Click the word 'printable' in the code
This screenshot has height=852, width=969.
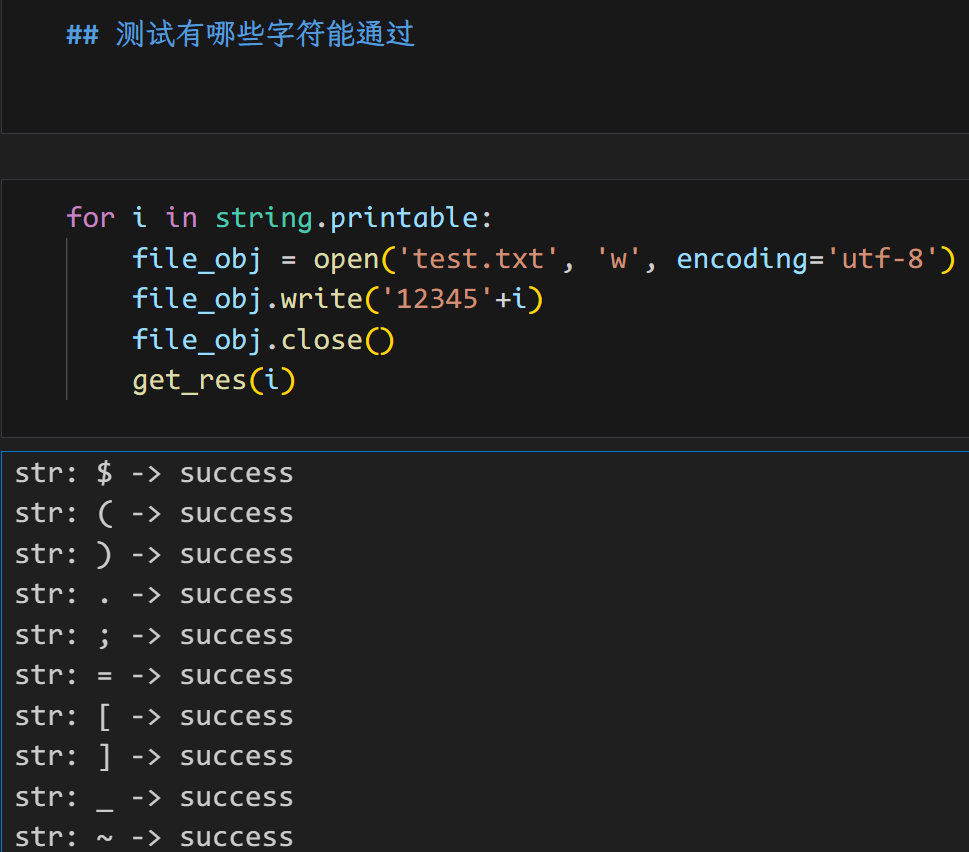point(404,217)
